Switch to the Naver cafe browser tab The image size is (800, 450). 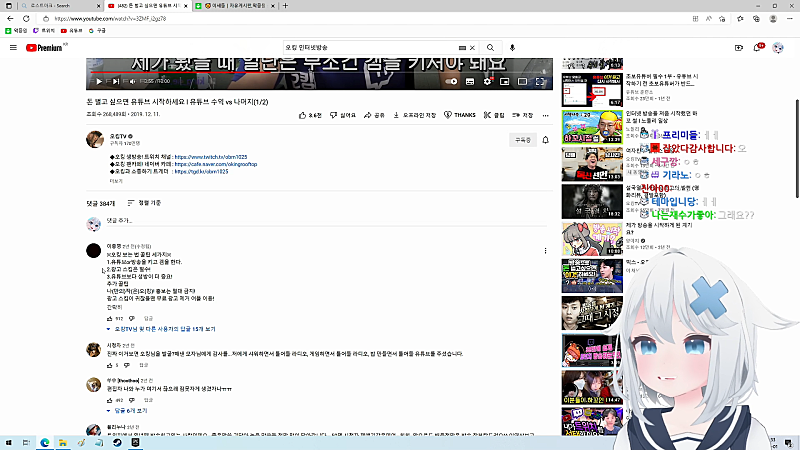click(235, 6)
